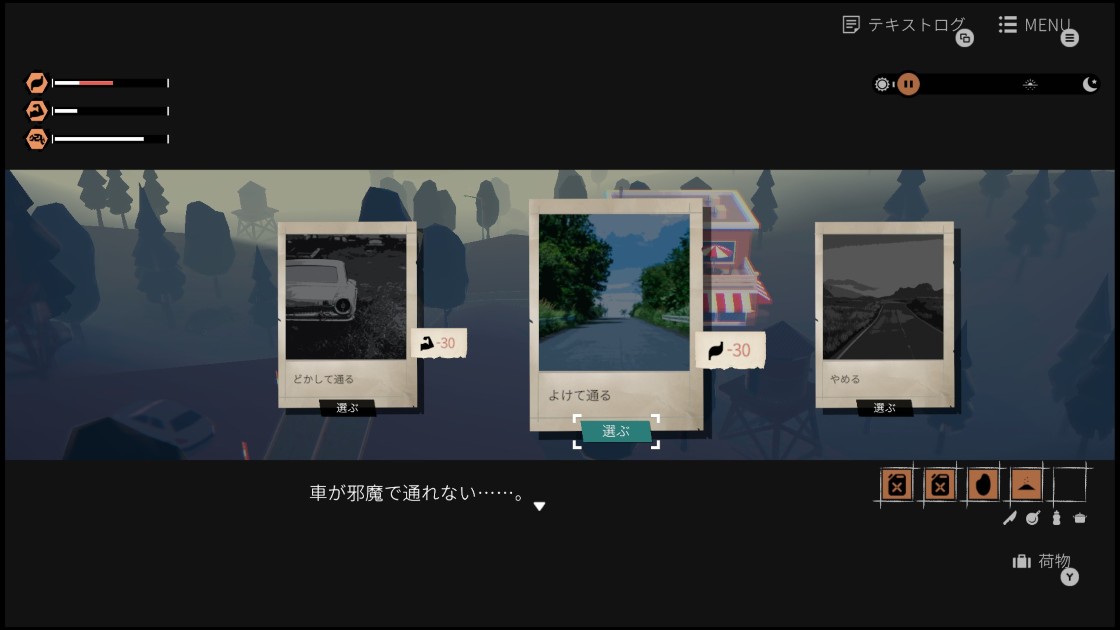Click the Y button prompt badge

click(1069, 577)
